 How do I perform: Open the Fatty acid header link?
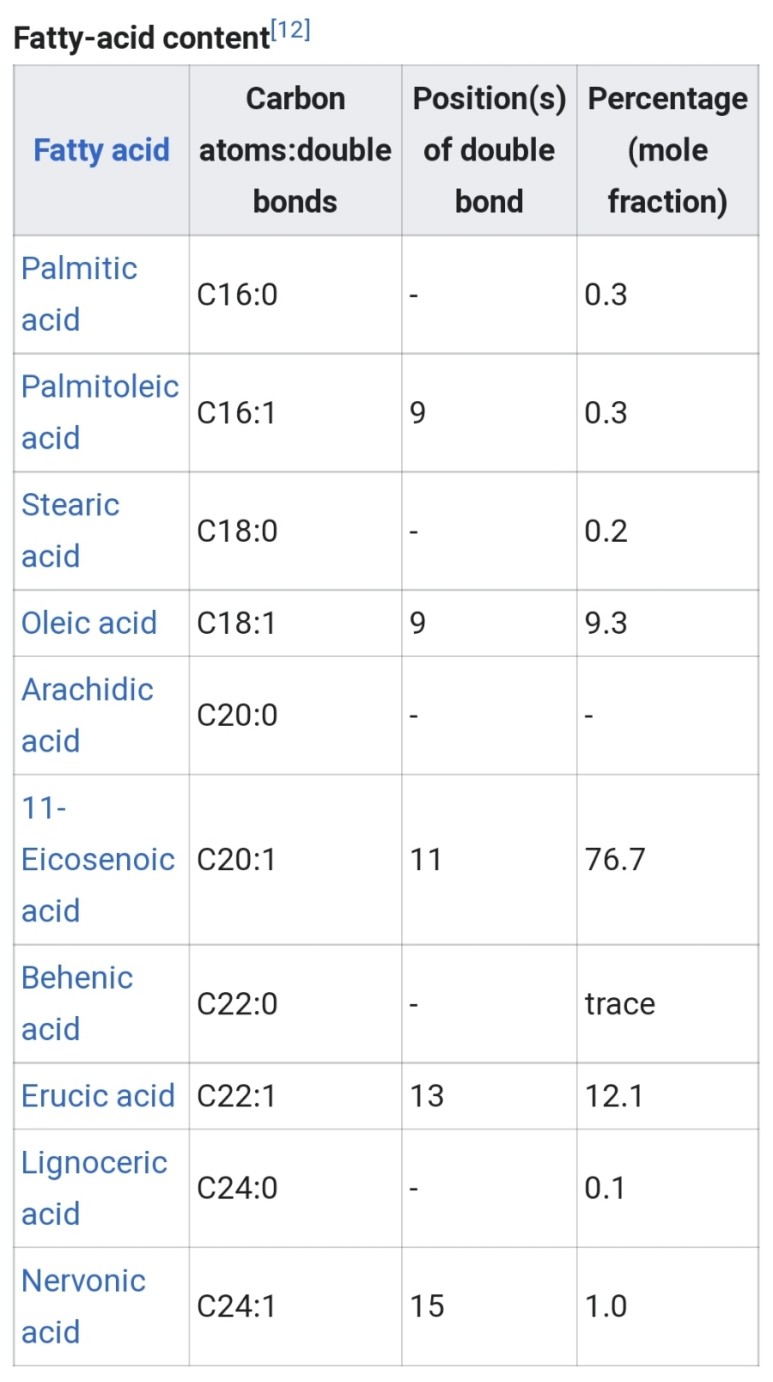point(101,150)
